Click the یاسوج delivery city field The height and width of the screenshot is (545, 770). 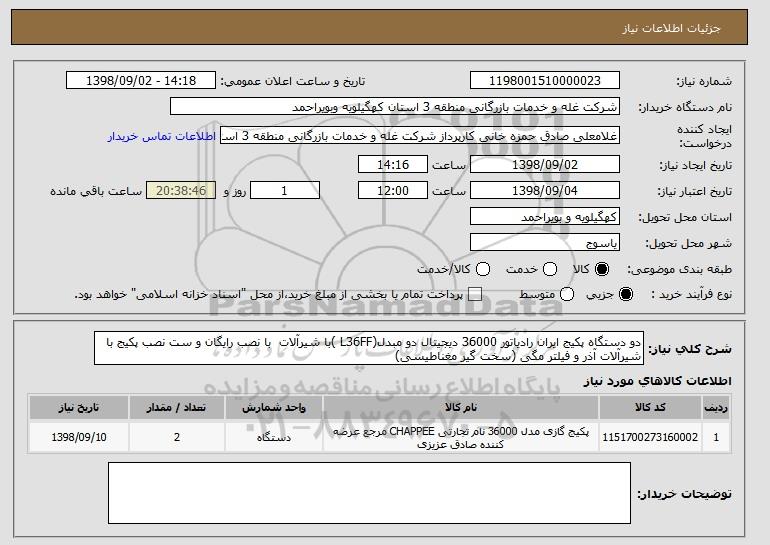[544, 242]
